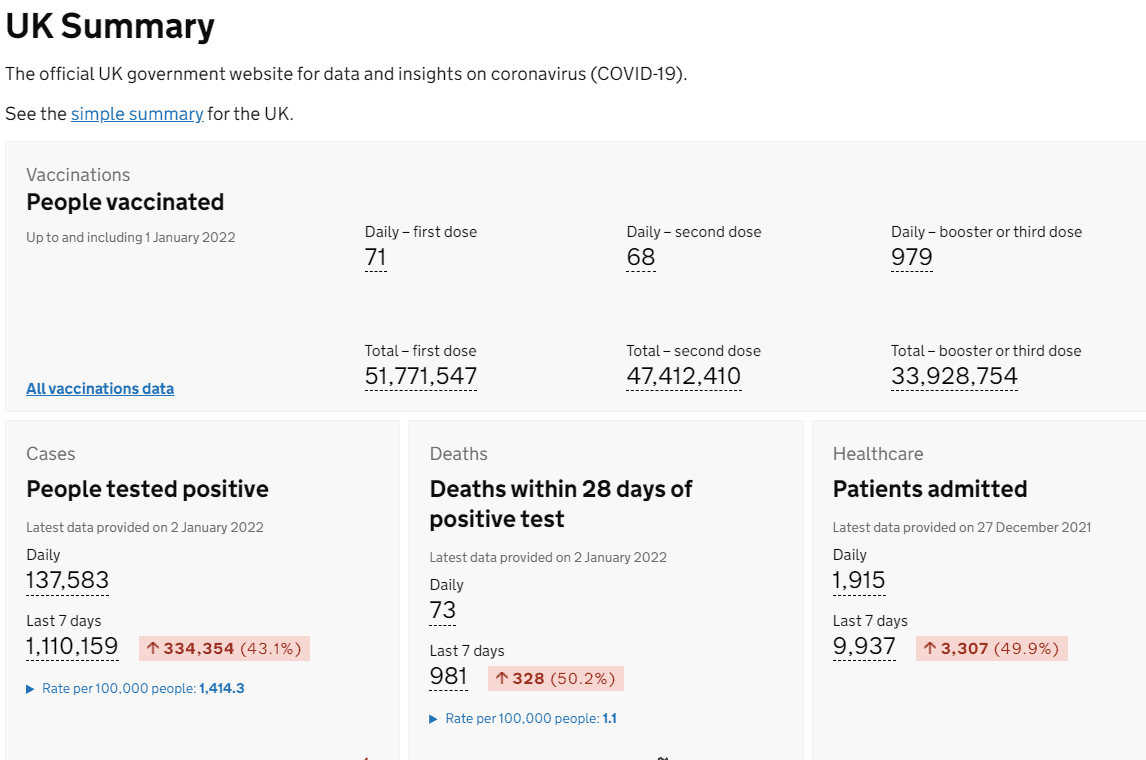This screenshot has width=1146, height=760.
Task: Click the 'Daily – booster or third dose' label
Action: tap(987, 232)
